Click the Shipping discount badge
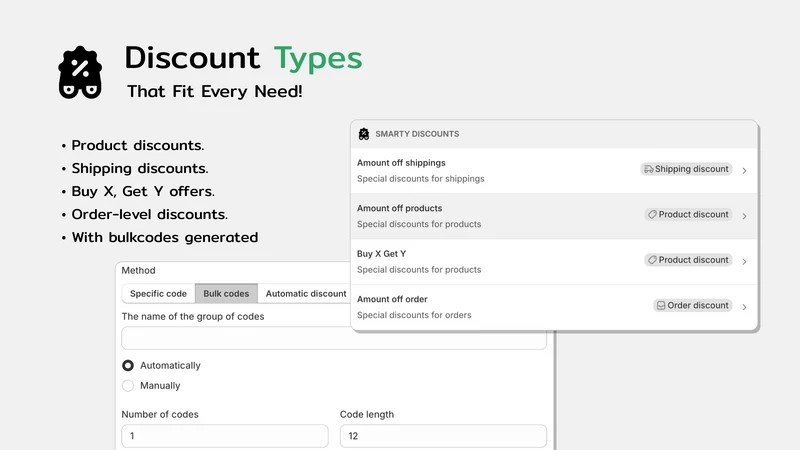800x450 pixels. (686, 169)
